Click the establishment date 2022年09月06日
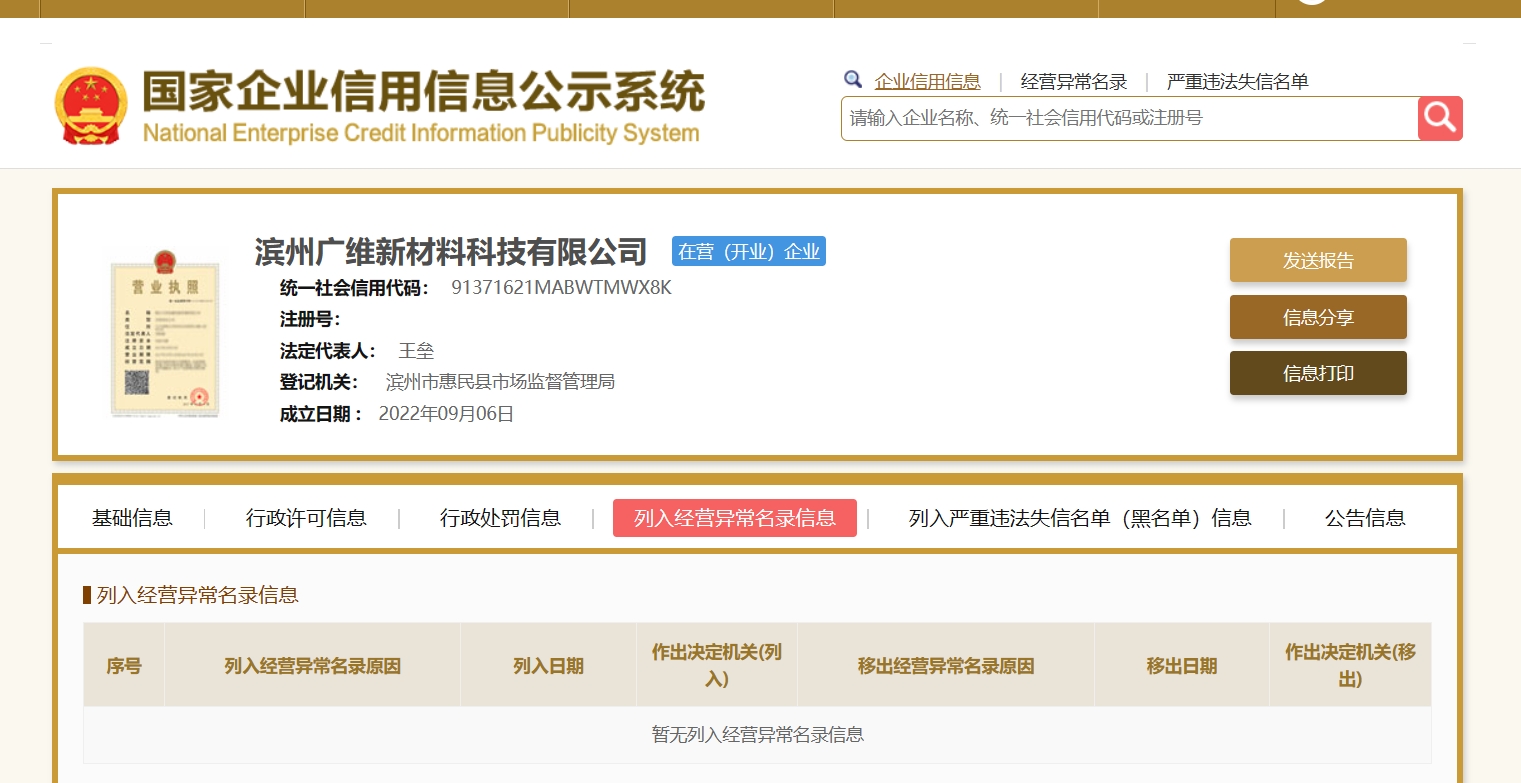This screenshot has width=1521, height=783. (446, 414)
